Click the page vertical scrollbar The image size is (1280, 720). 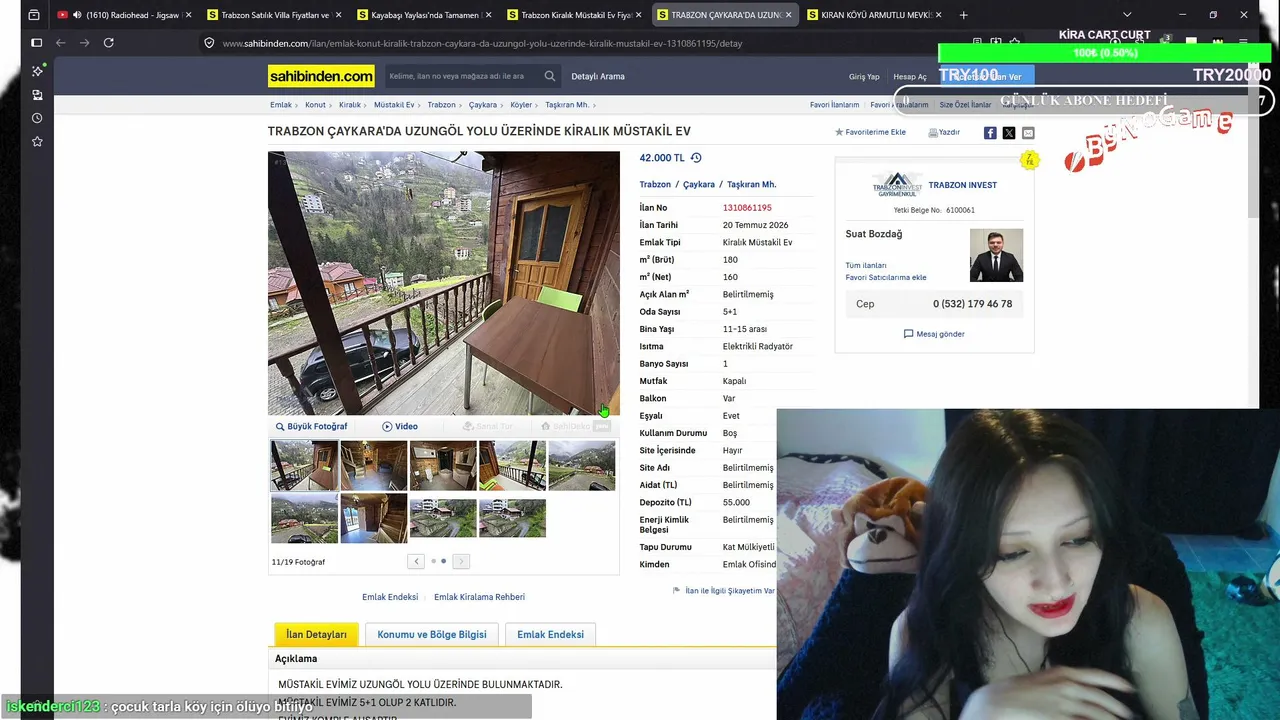click(x=1253, y=140)
